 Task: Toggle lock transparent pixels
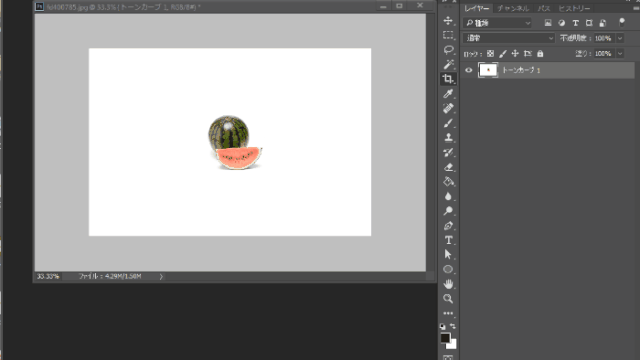click(490, 53)
